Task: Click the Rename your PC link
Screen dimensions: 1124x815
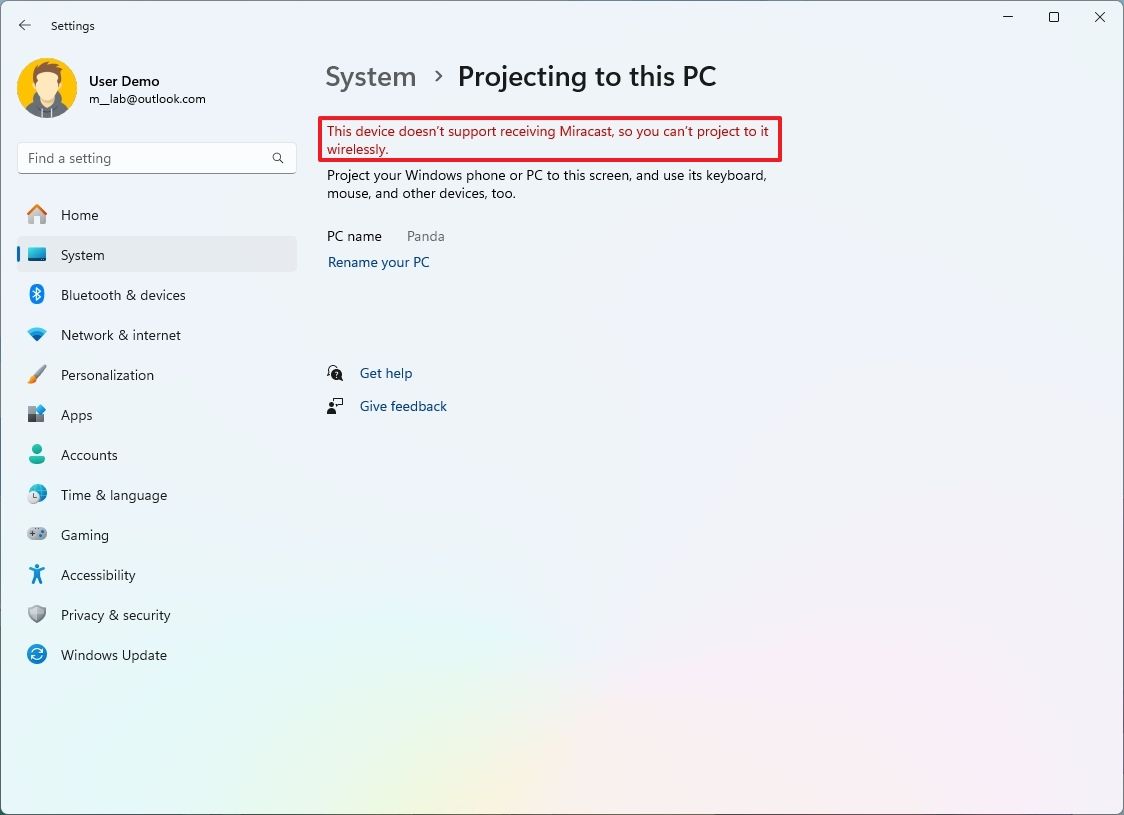Action: tap(379, 262)
